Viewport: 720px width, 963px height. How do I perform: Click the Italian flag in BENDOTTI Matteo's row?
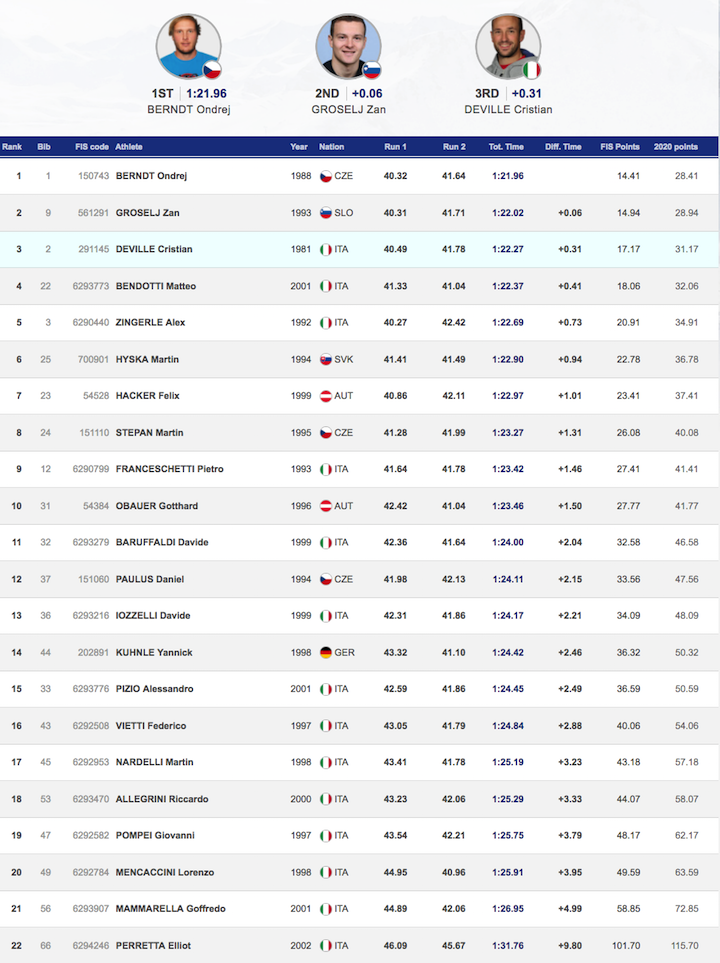tap(326, 286)
